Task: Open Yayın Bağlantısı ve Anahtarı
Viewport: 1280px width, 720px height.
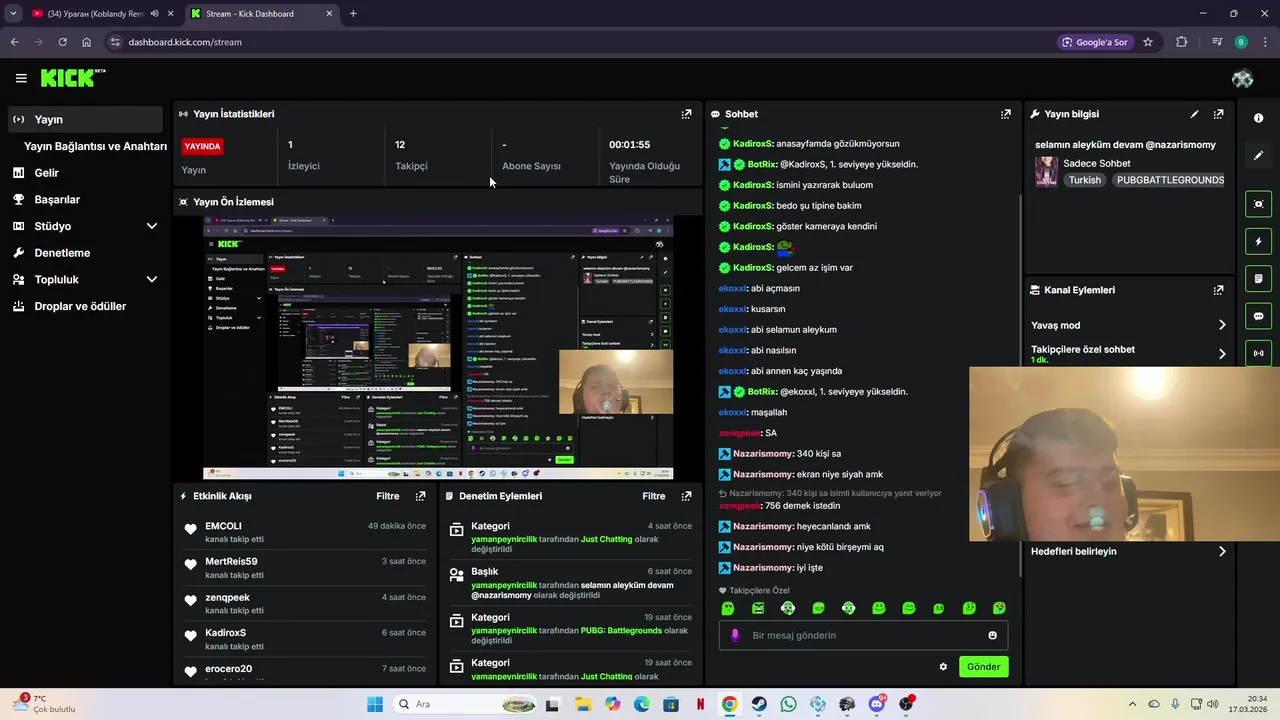Action: pos(95,146)
